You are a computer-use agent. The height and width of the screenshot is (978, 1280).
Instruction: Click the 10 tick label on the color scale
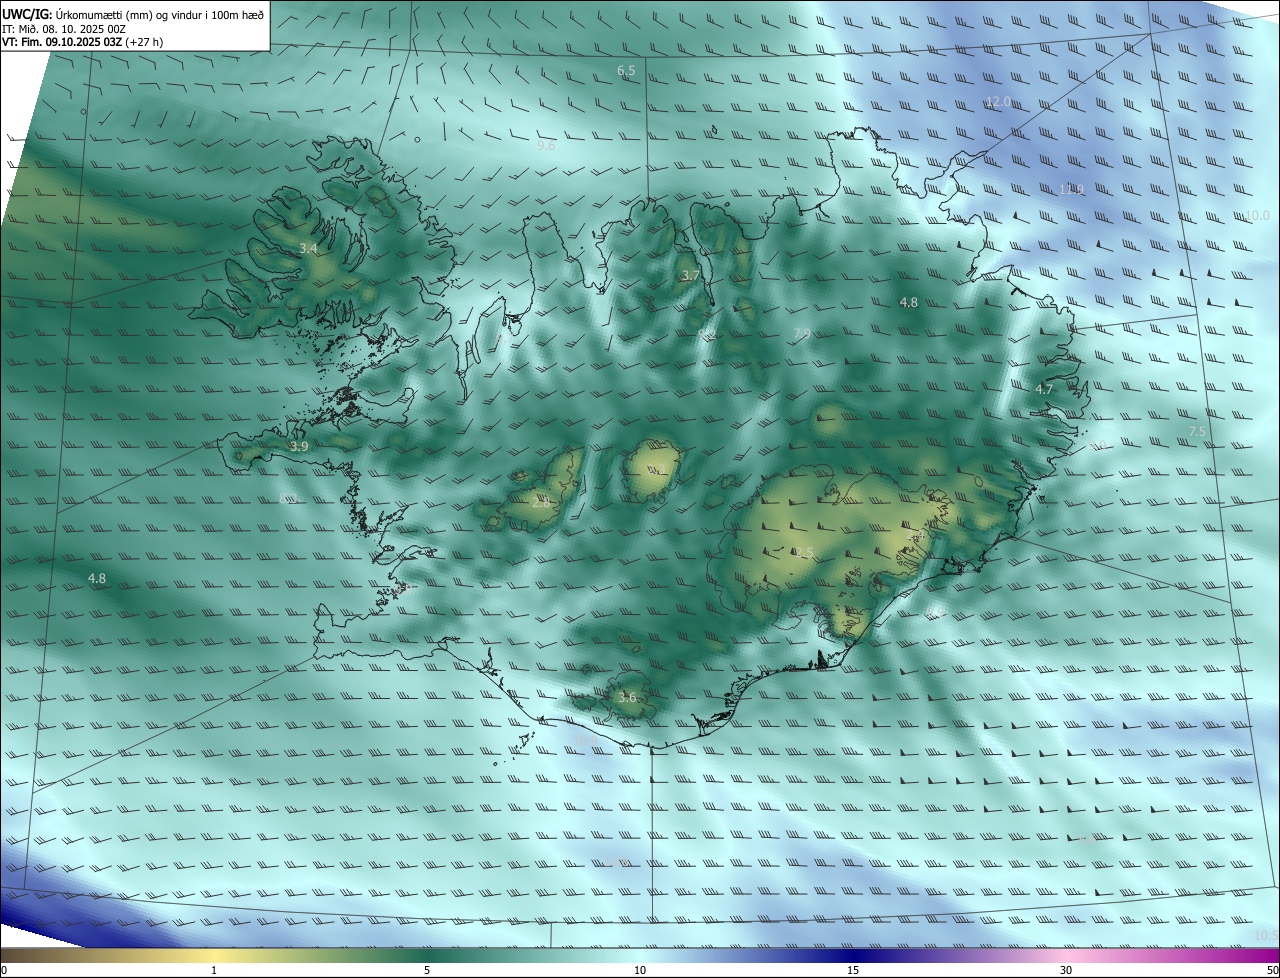coord(640,970)
